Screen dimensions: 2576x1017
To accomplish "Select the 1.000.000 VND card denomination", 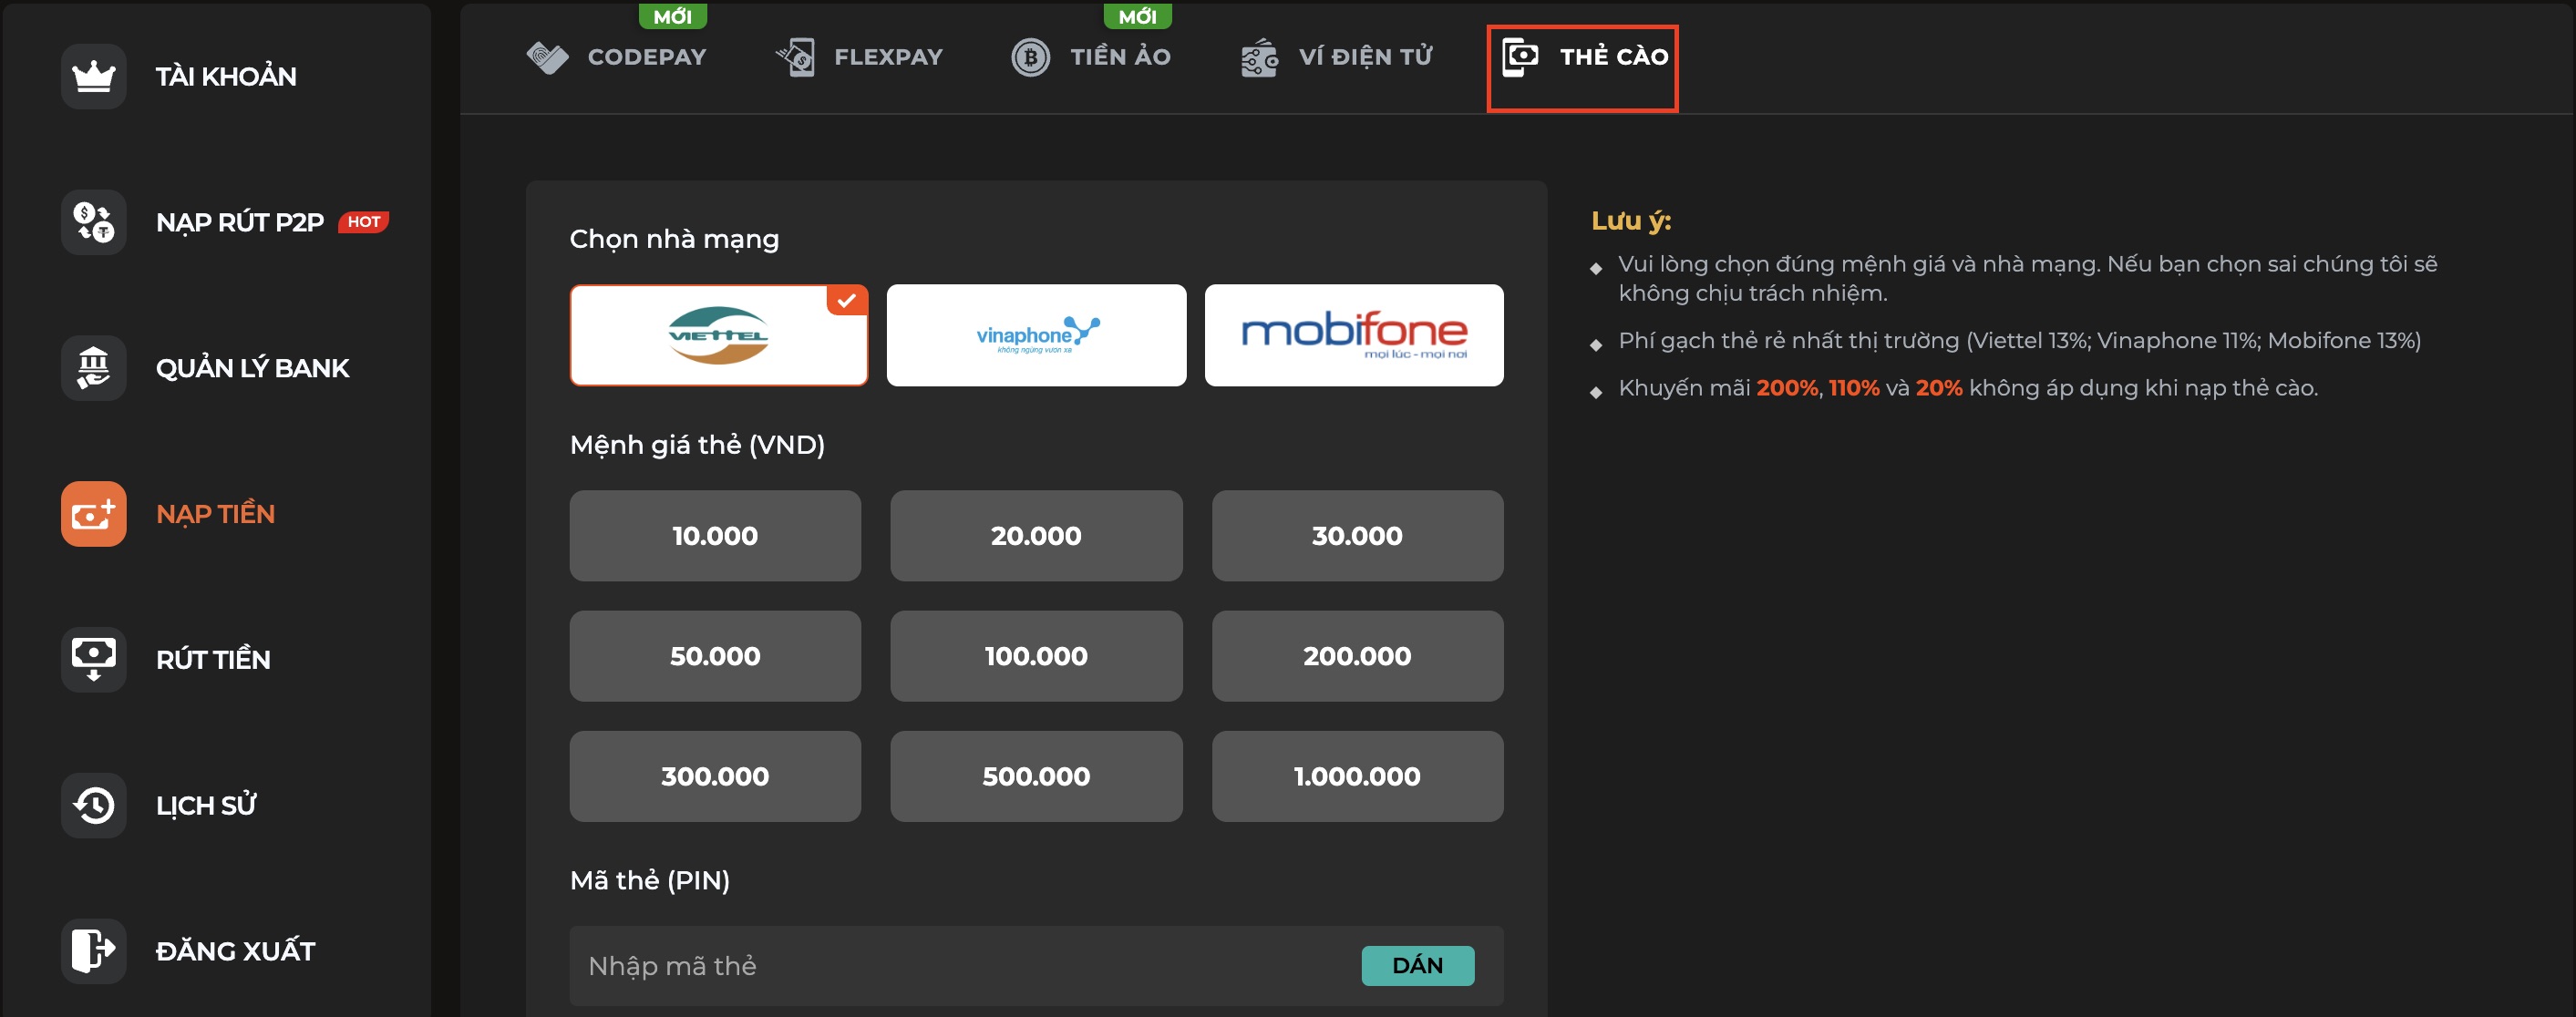I will pos(1357,776).
